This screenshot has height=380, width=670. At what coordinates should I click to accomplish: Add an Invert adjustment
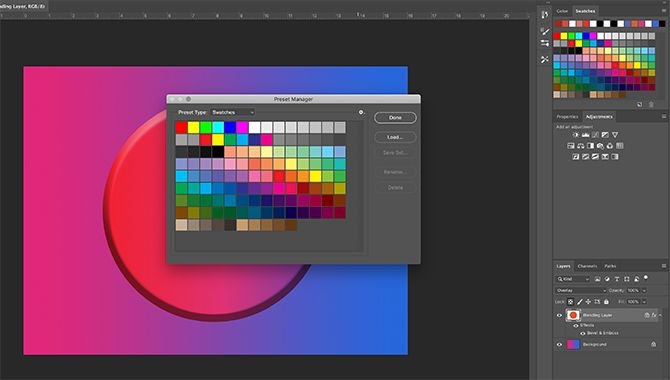576,157
